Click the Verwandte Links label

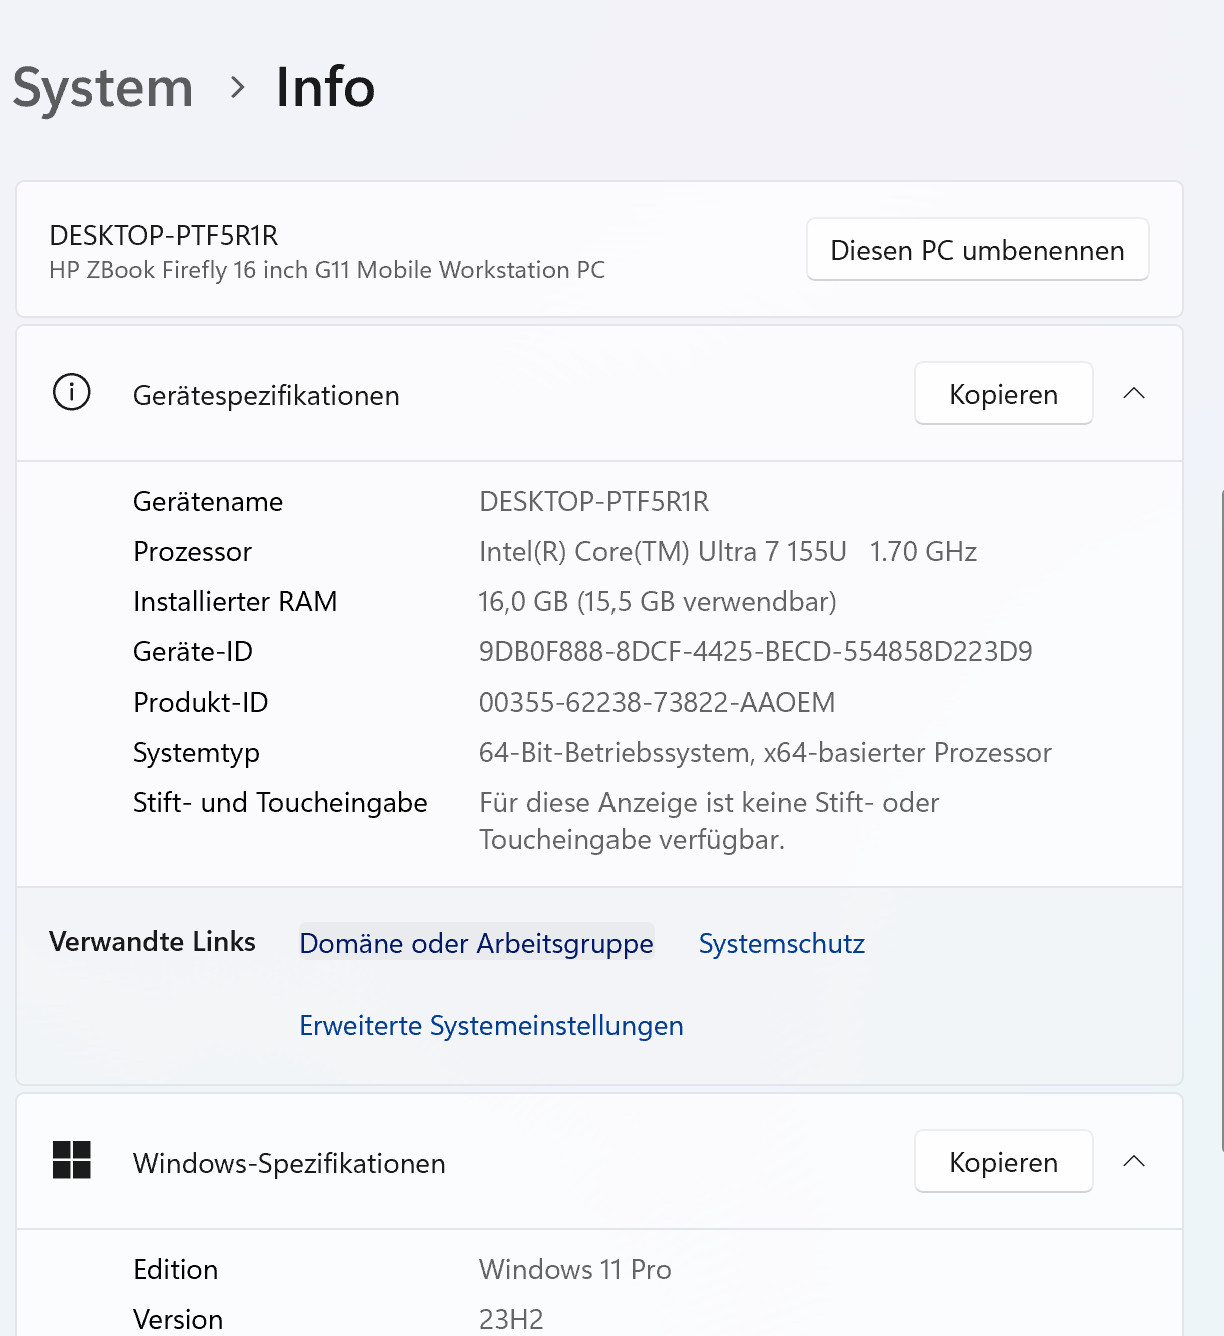pyautogui.click(x=152, y=941)
